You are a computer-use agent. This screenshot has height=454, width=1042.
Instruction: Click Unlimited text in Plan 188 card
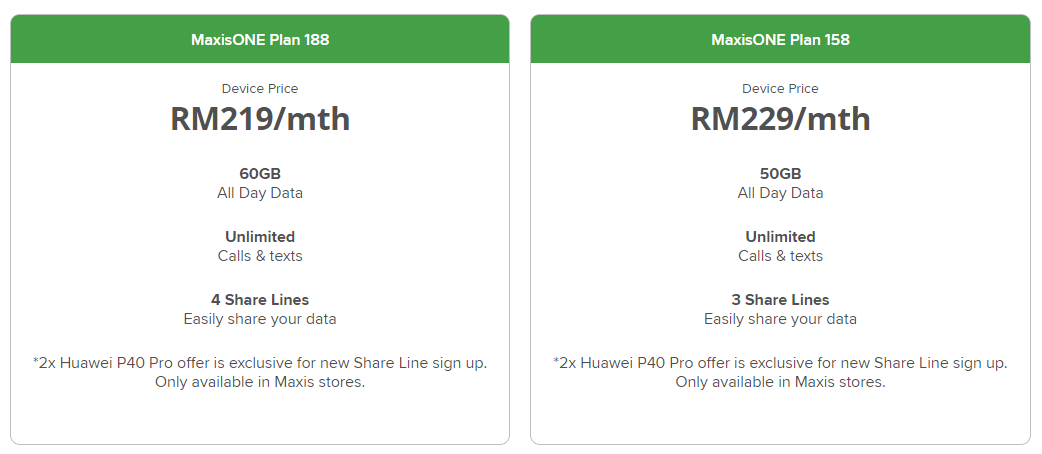click(x=260, y=237)
